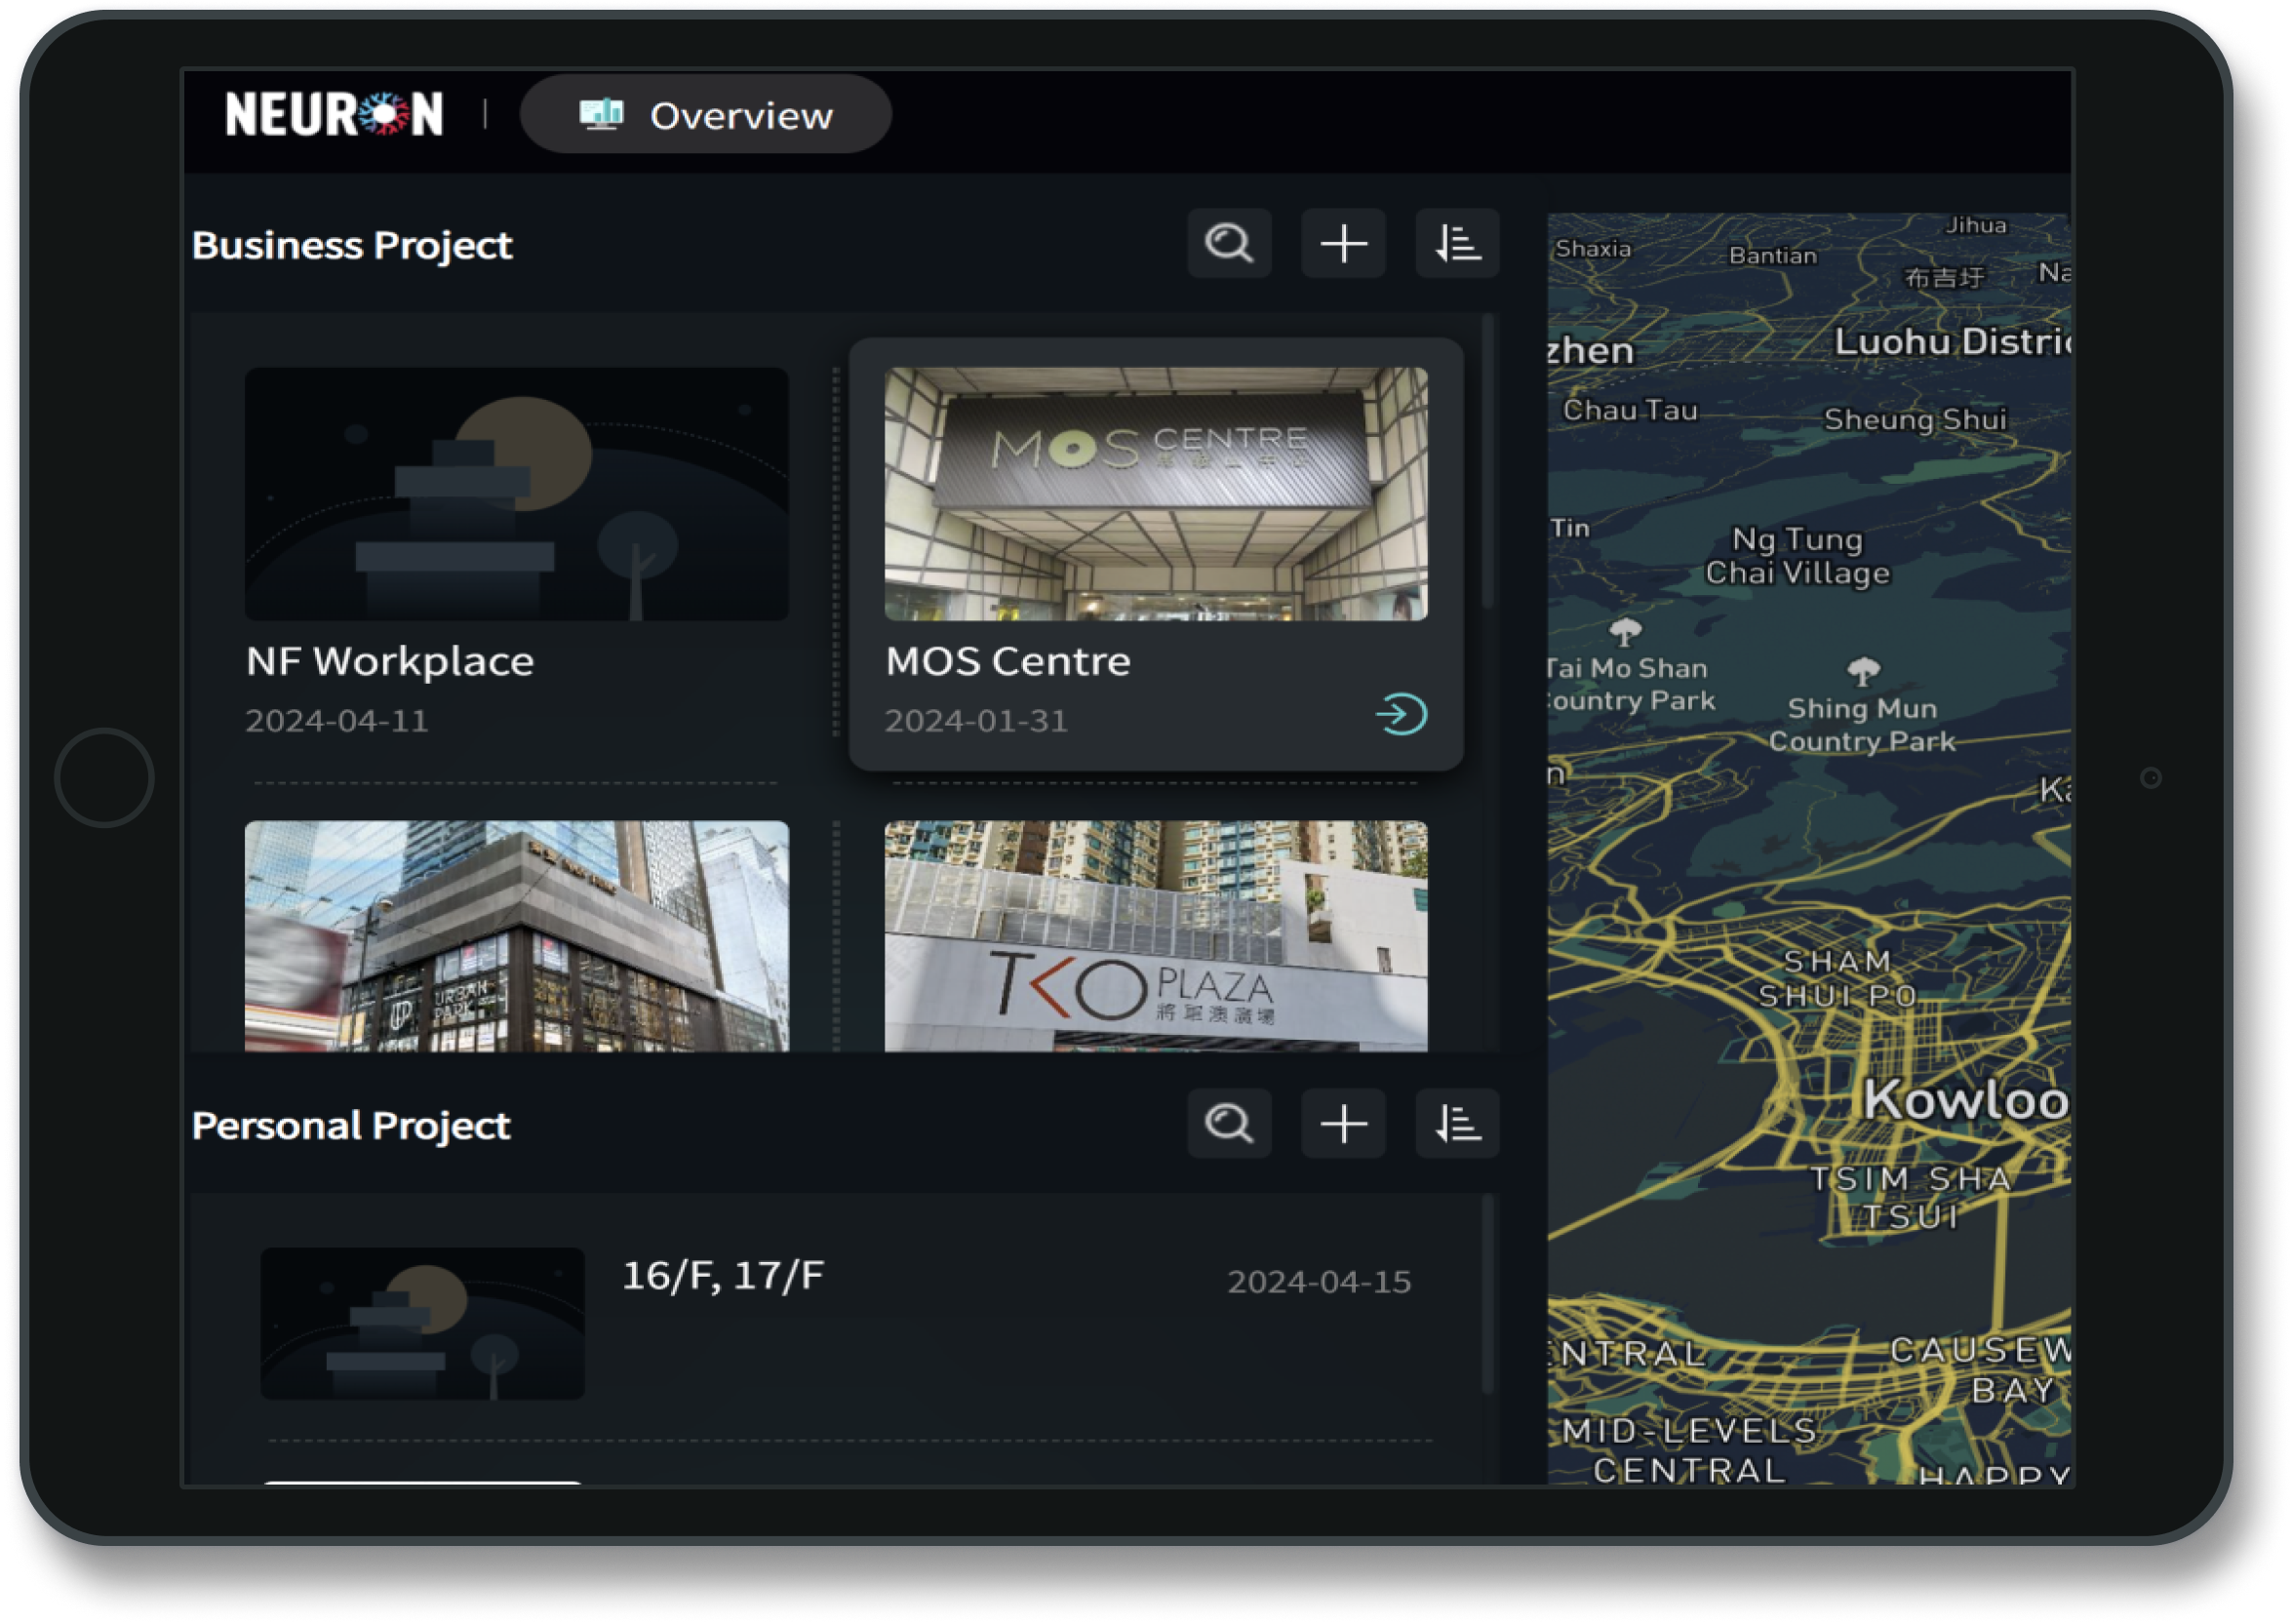Click Shing Mun Country Park marker

point(1862,670)
